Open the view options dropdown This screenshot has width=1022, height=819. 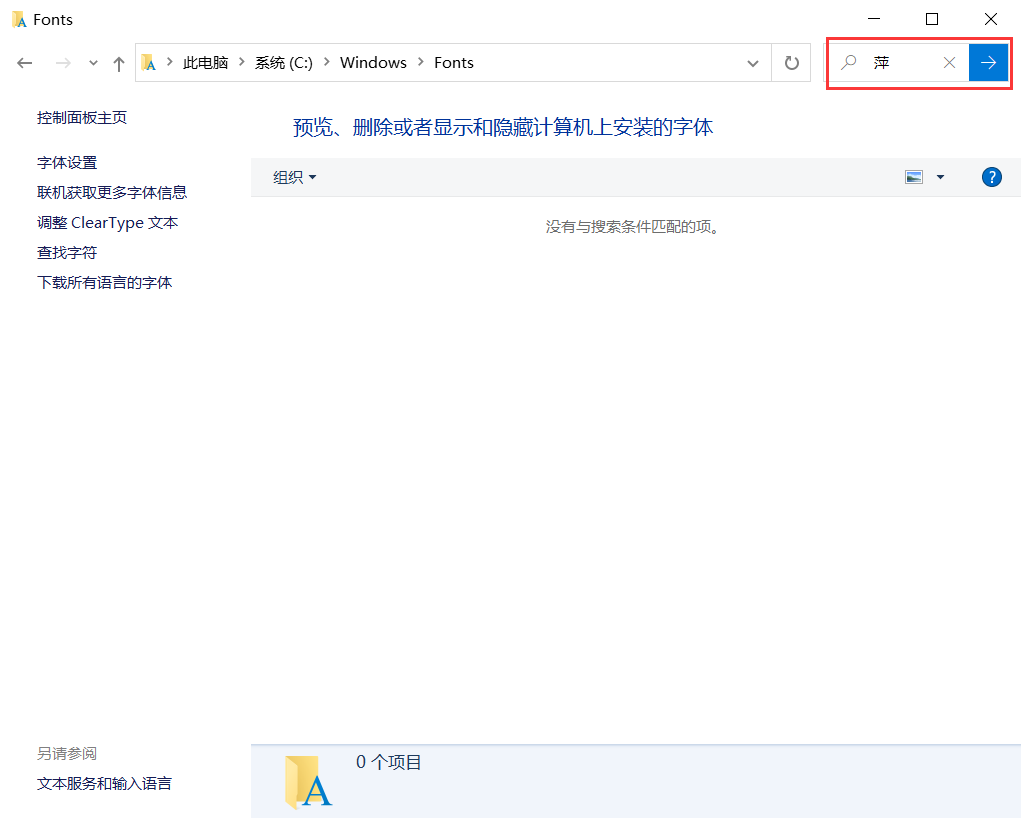coord(939,177)
